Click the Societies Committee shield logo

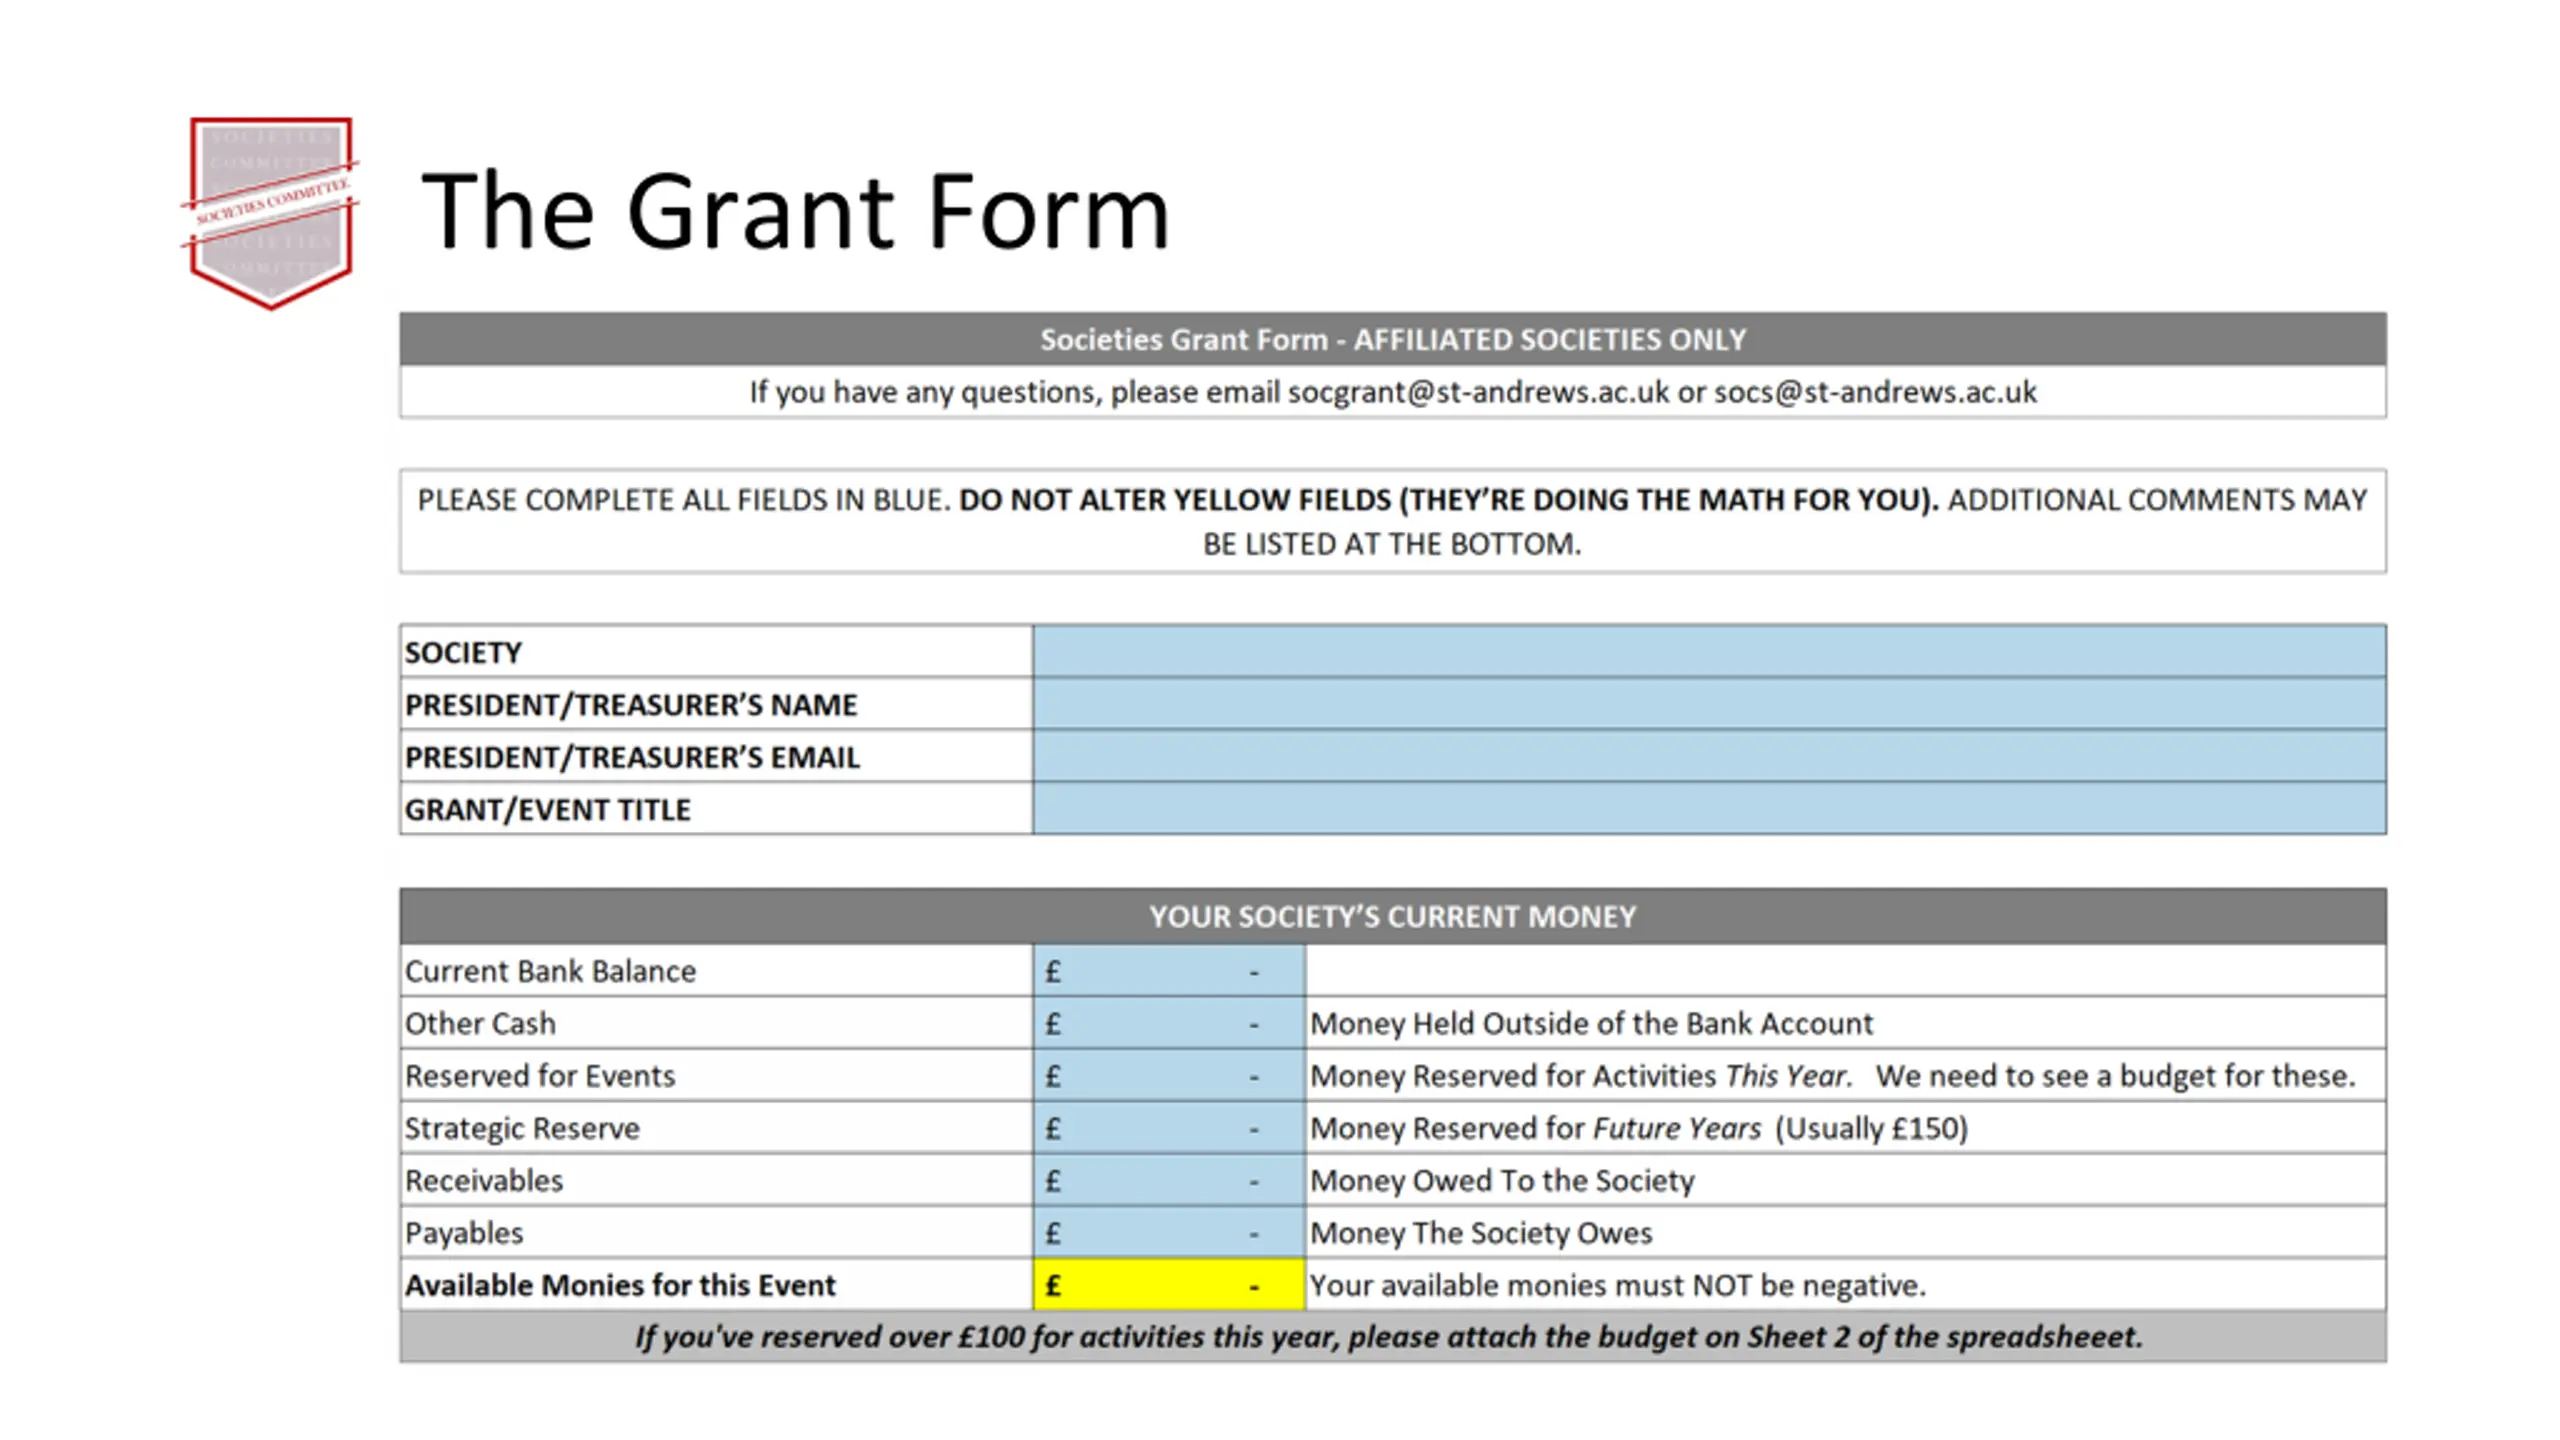tap(270, 213)
